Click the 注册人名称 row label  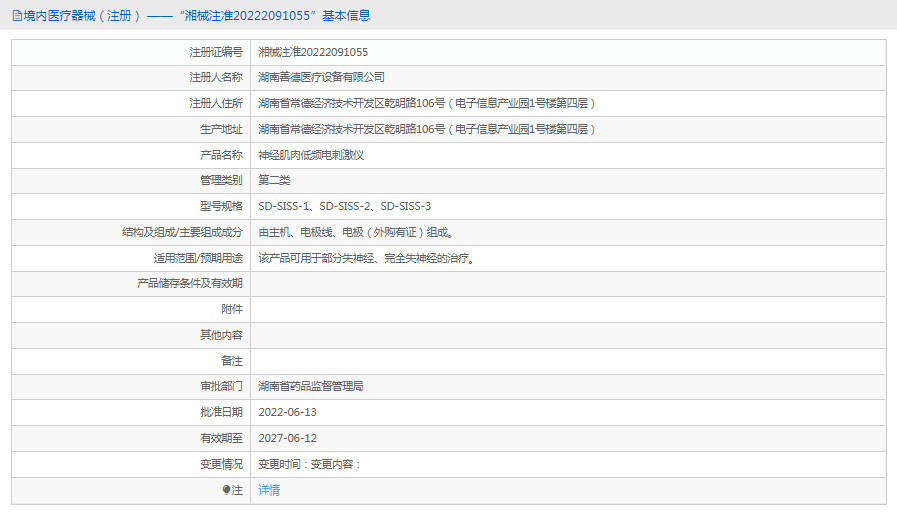[x=216, y=77]
